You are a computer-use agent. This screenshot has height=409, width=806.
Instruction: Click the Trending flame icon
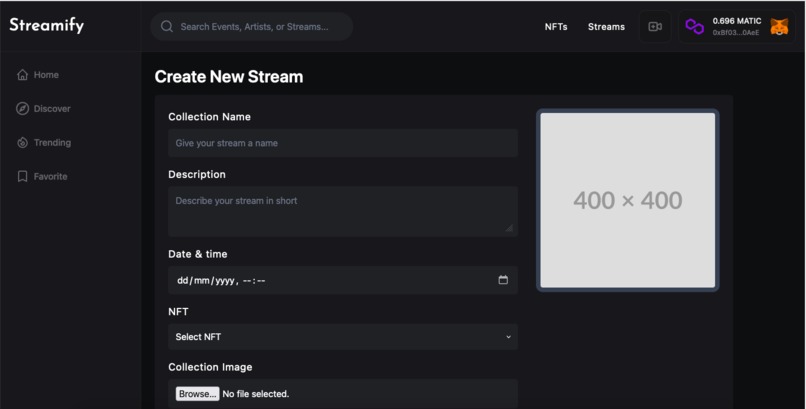tap(23, 143)
